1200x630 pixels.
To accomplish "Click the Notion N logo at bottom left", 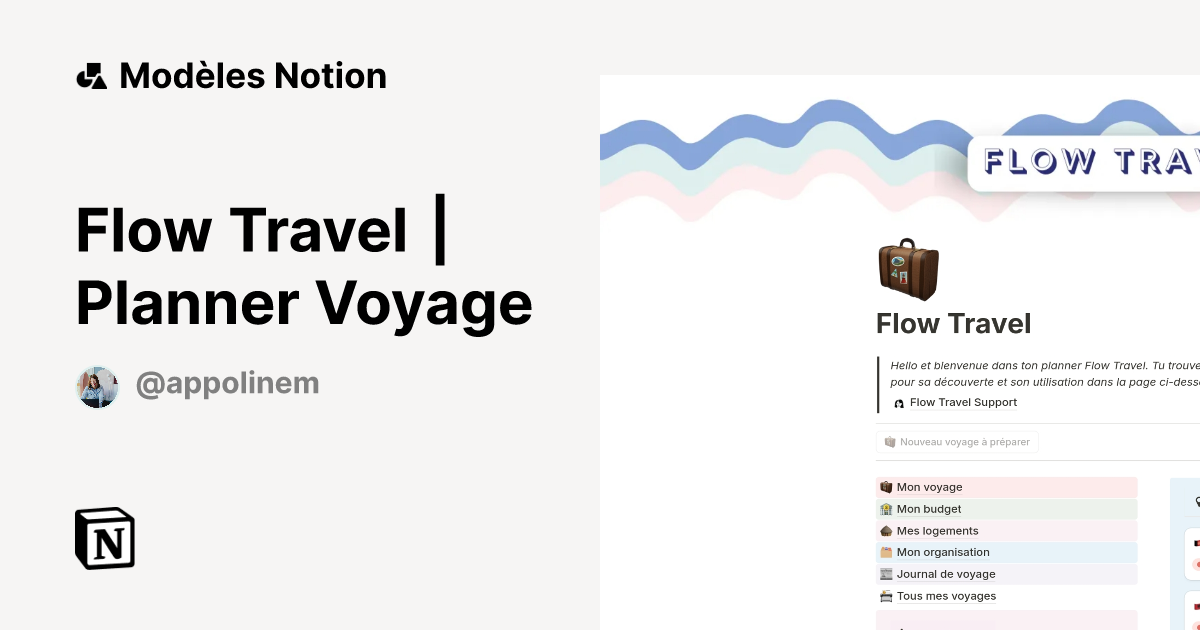I will (104, 538).
